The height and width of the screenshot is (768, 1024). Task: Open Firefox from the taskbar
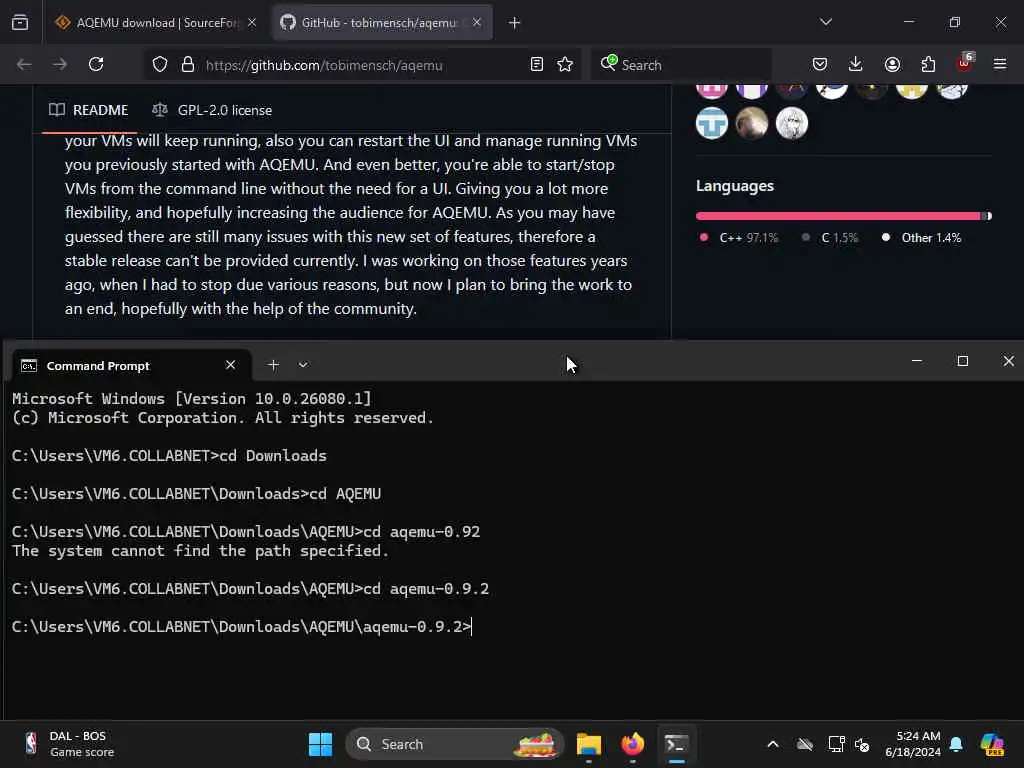click(632, 744)
